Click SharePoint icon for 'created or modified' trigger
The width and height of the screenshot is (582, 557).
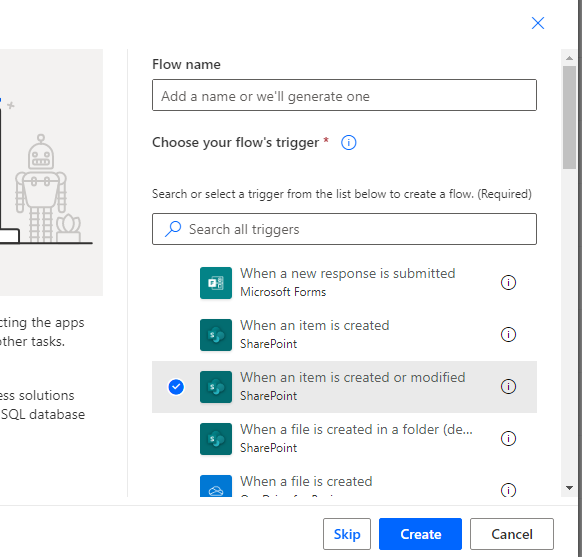216,387
